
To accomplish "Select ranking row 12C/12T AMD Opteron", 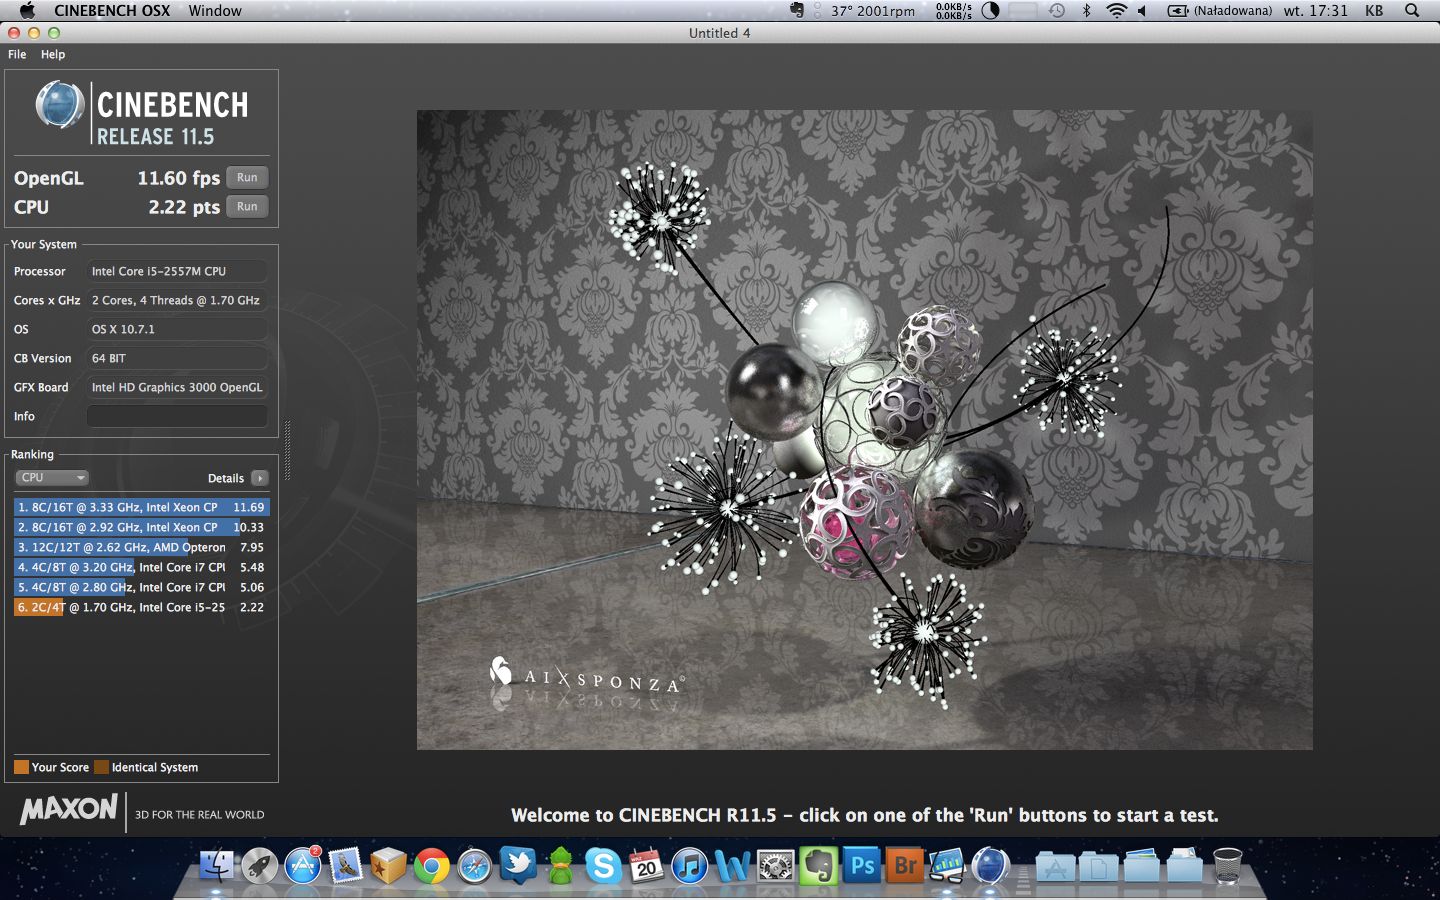I will pyautogui.click(x=141, y=547).
